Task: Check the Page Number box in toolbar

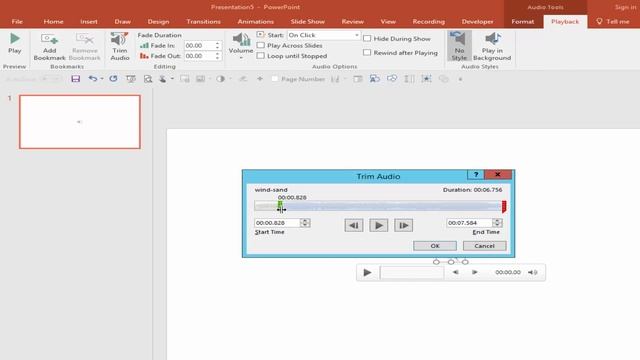Action: coord(275,79)
